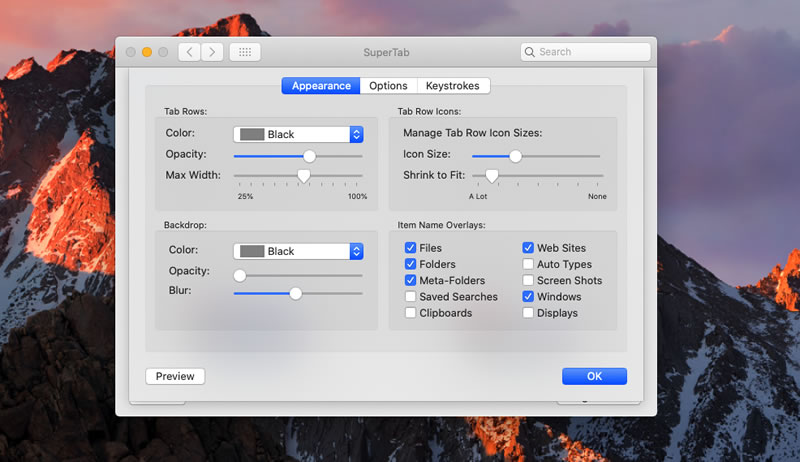The image size is (800, 462).
Task: Click the Tab Rows gray color swatch
Action: coord(252,134)
